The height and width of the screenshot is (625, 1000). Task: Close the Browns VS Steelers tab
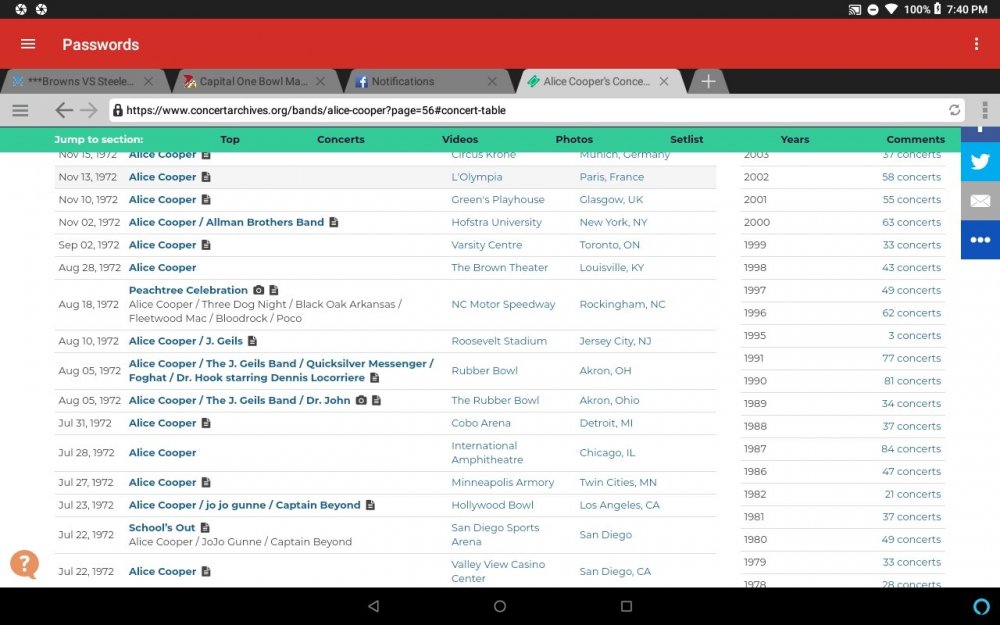[148, 82]
